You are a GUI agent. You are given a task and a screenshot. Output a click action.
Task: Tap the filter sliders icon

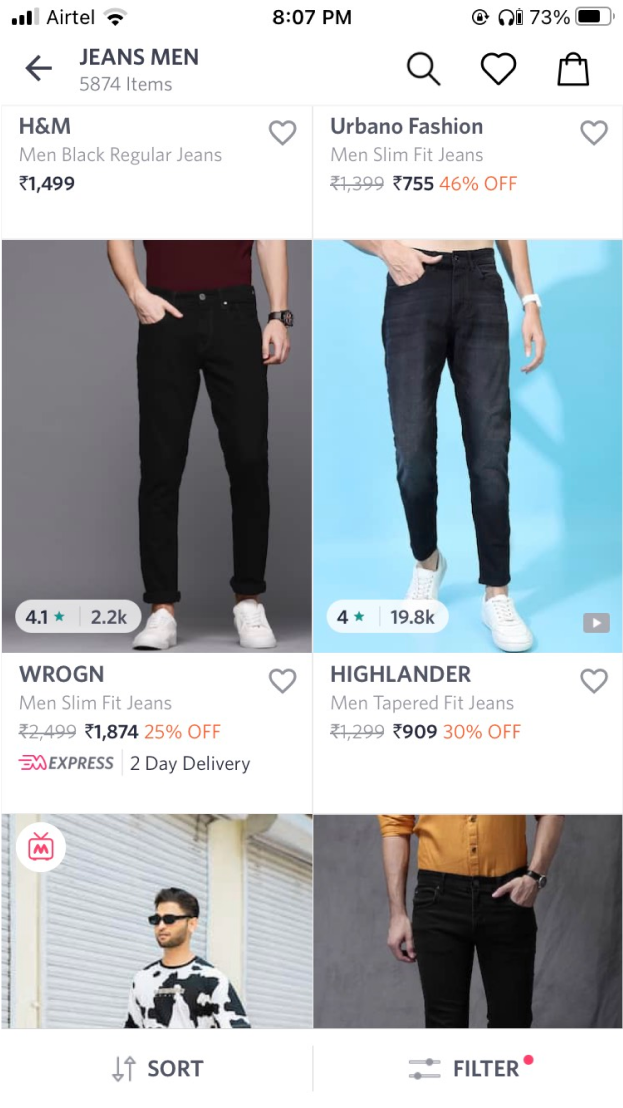[x=425, y=1068]
